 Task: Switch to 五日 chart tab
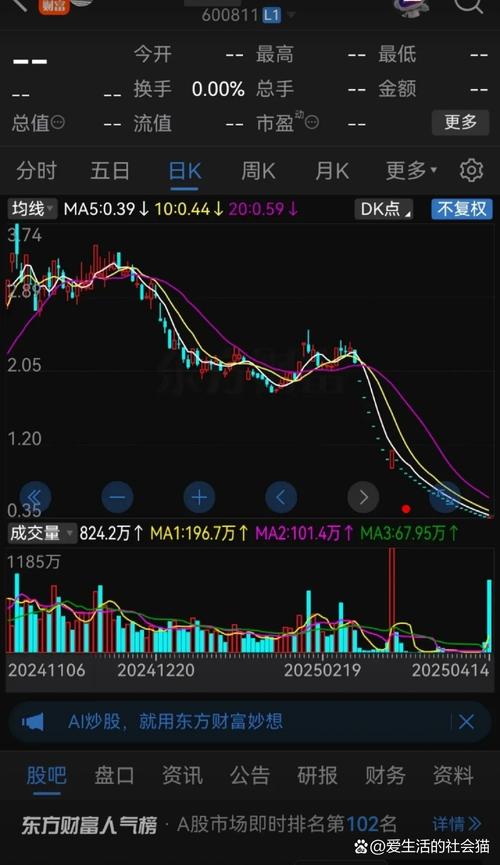point(110,171)
